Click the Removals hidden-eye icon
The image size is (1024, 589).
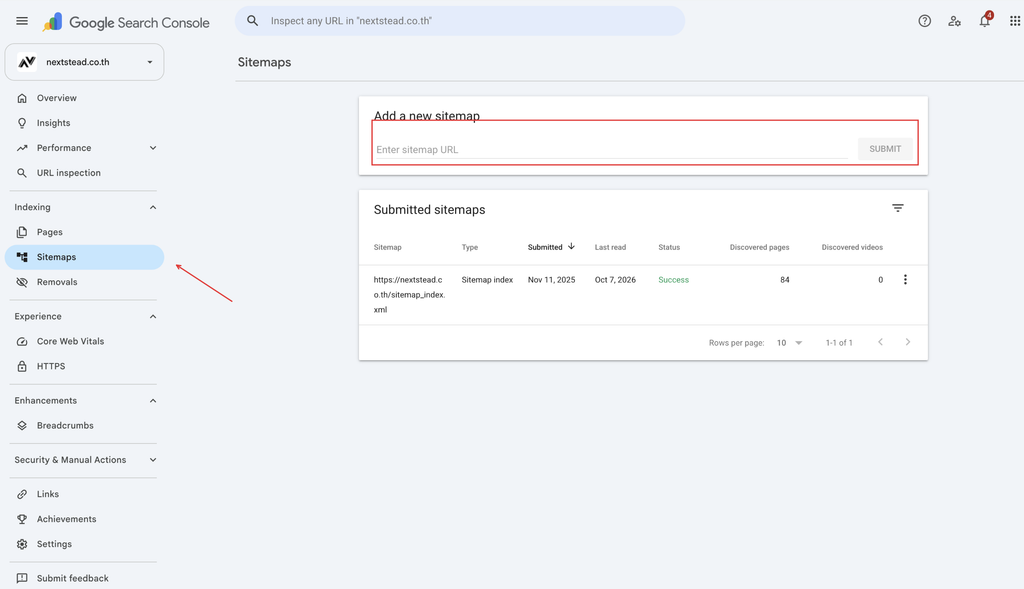[22, 282]
